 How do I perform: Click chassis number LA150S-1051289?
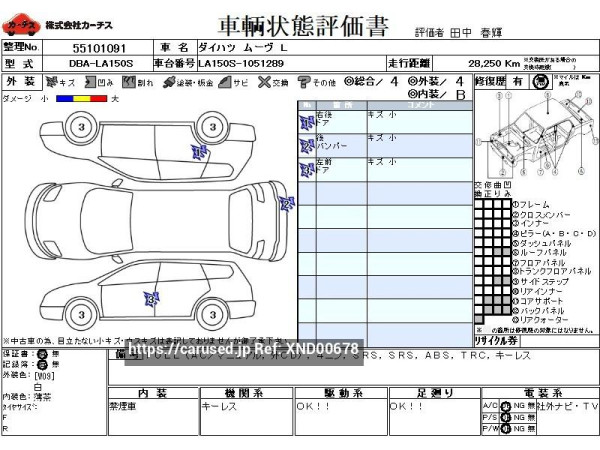pos(241,64)
